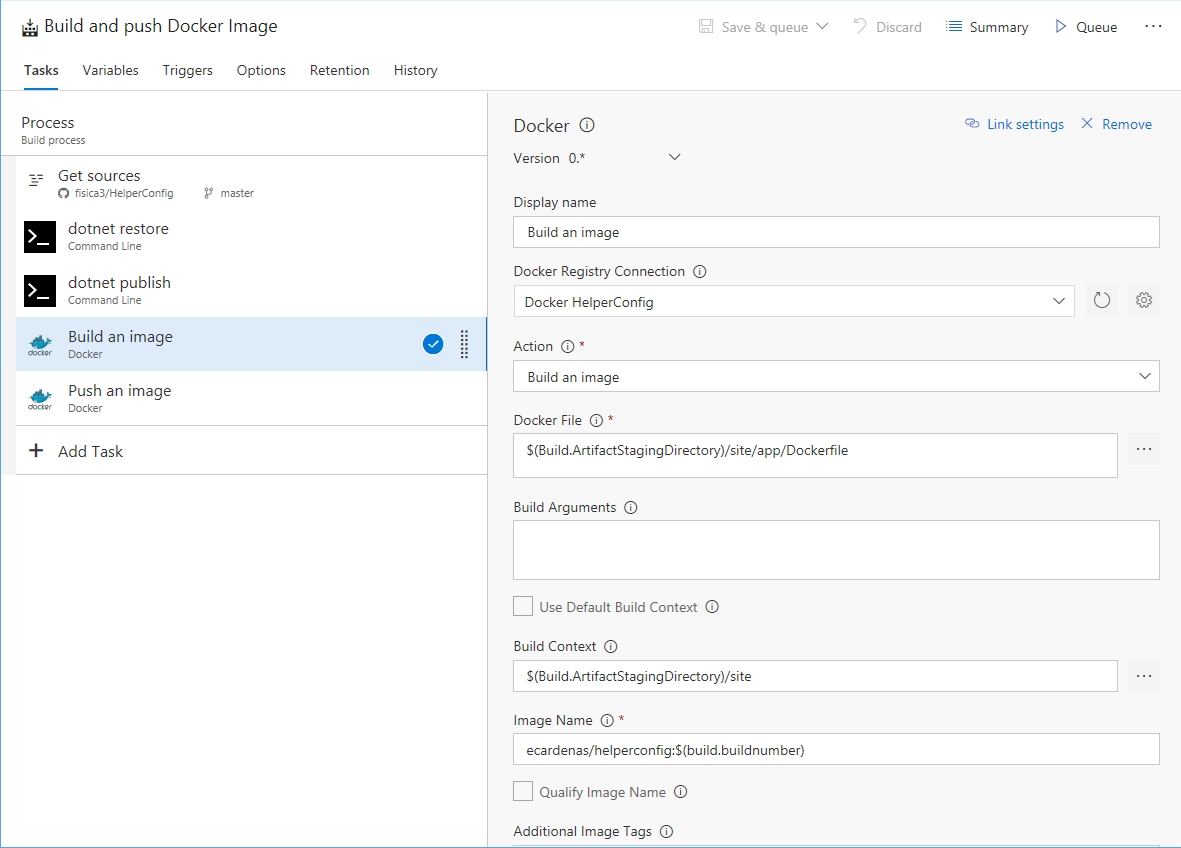Click into the Docker File path field
Viewport: 1181px width, 848px height.
coord(815,455)
